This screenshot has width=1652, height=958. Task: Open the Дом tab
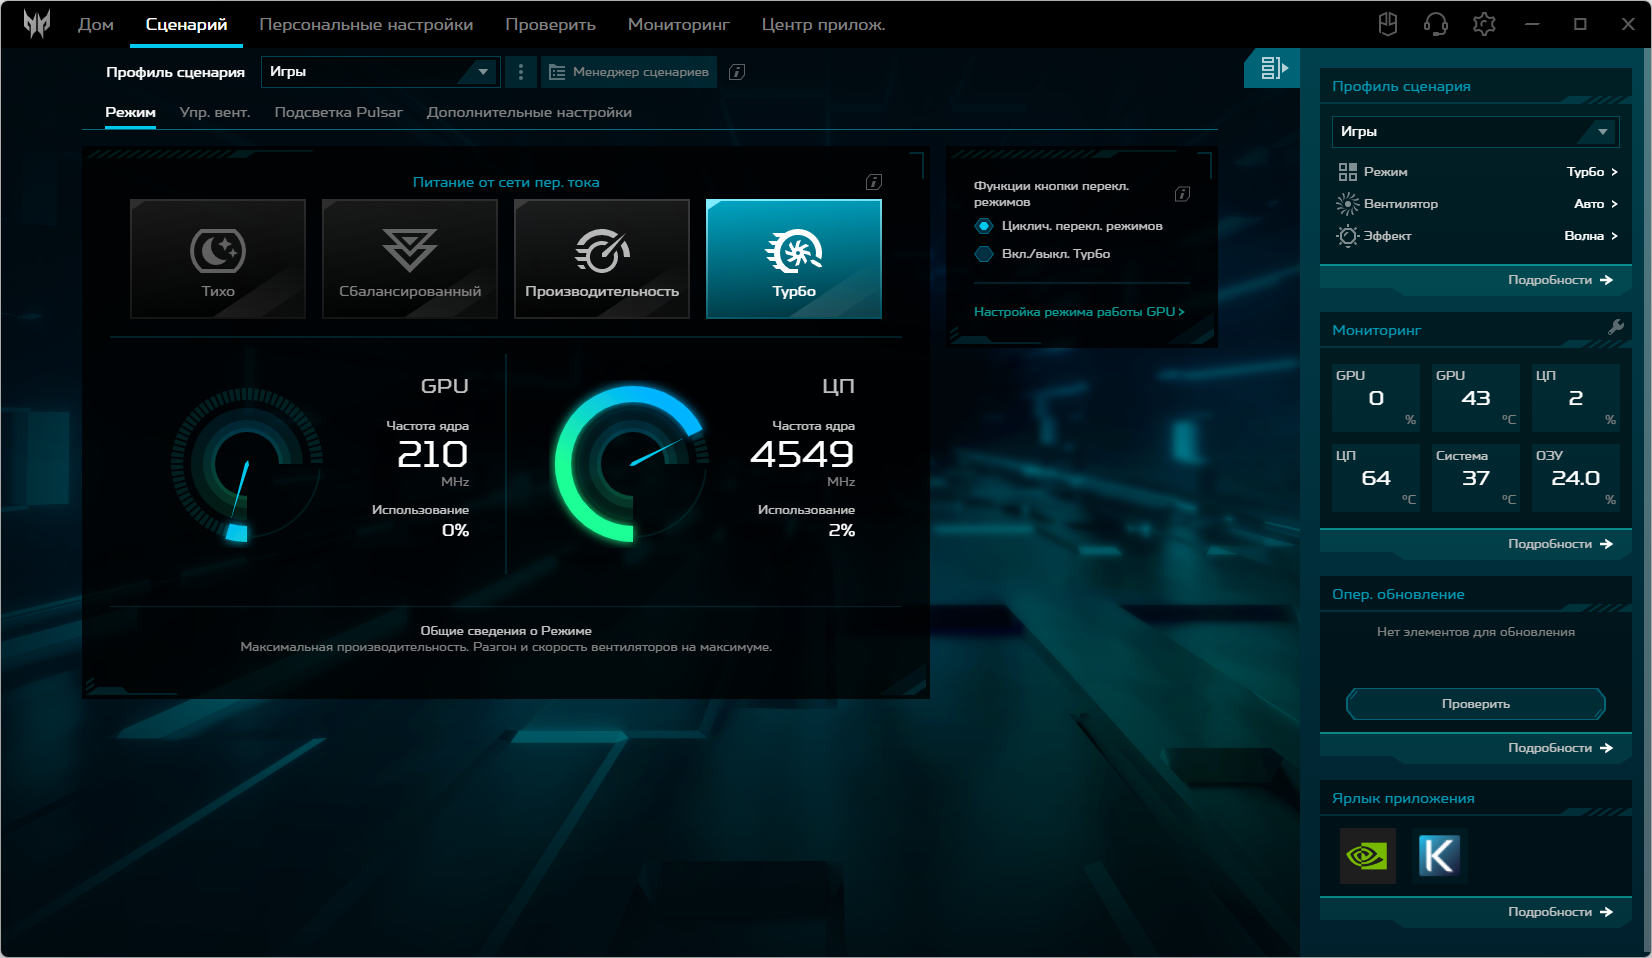tap(96, 24)
